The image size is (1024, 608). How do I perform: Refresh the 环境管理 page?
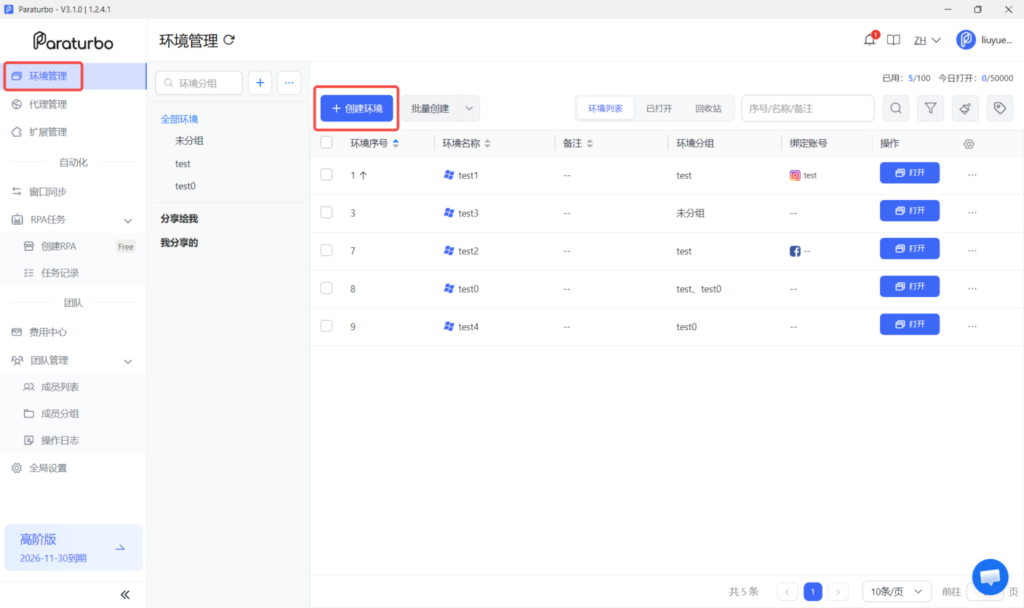pyautogui.click(x=229, y=40)
